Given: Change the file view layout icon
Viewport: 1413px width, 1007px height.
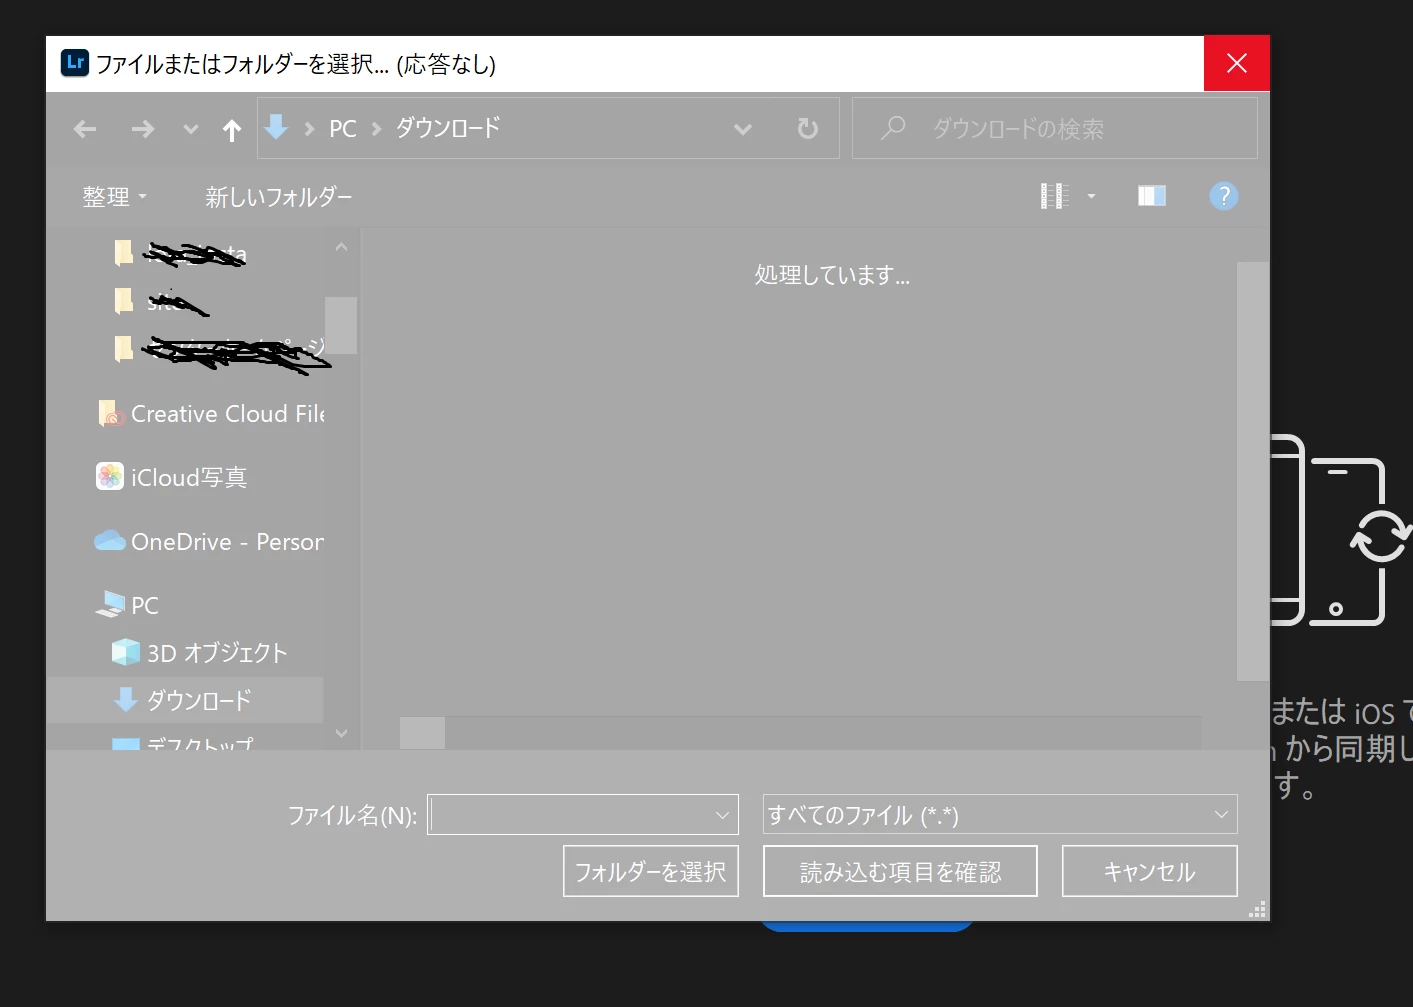Looking at the screenshot, I should tap(1055, 196).
